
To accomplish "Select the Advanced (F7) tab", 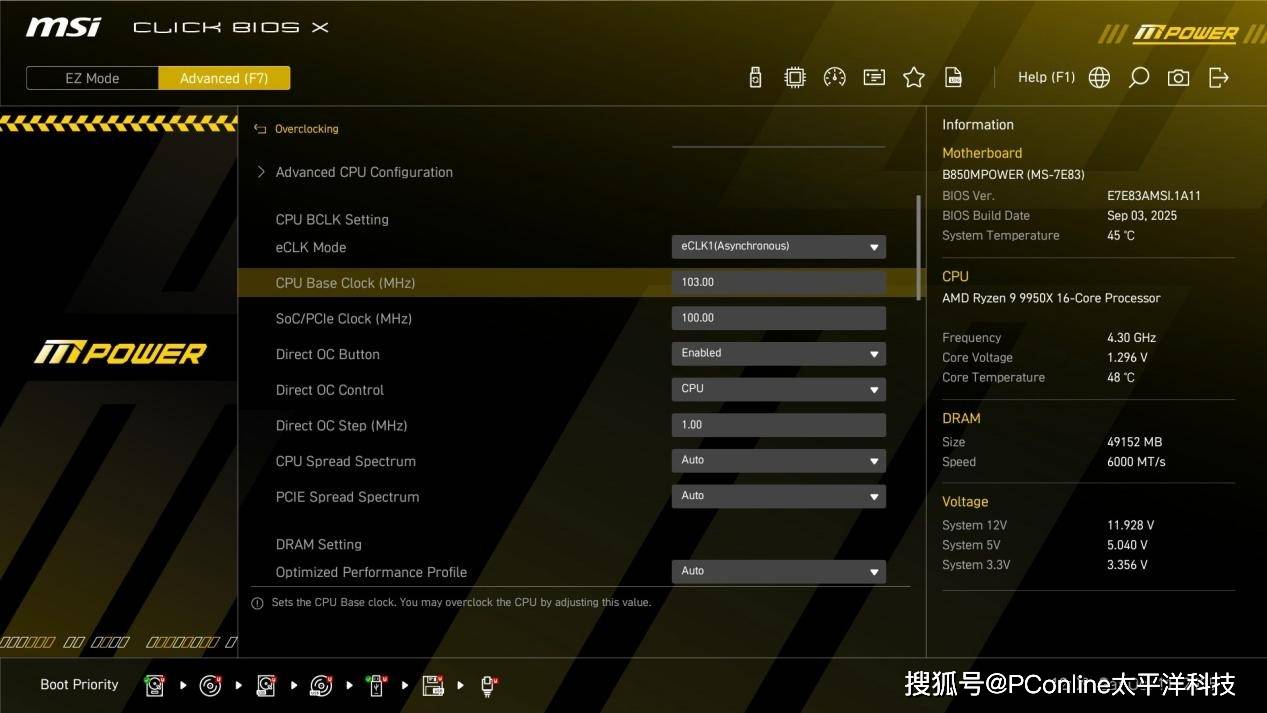I will (x=224, y=78).
